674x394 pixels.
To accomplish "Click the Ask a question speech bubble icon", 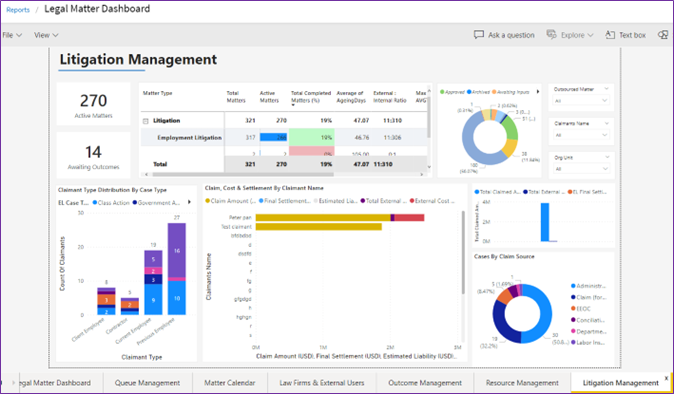I will 479,35.
